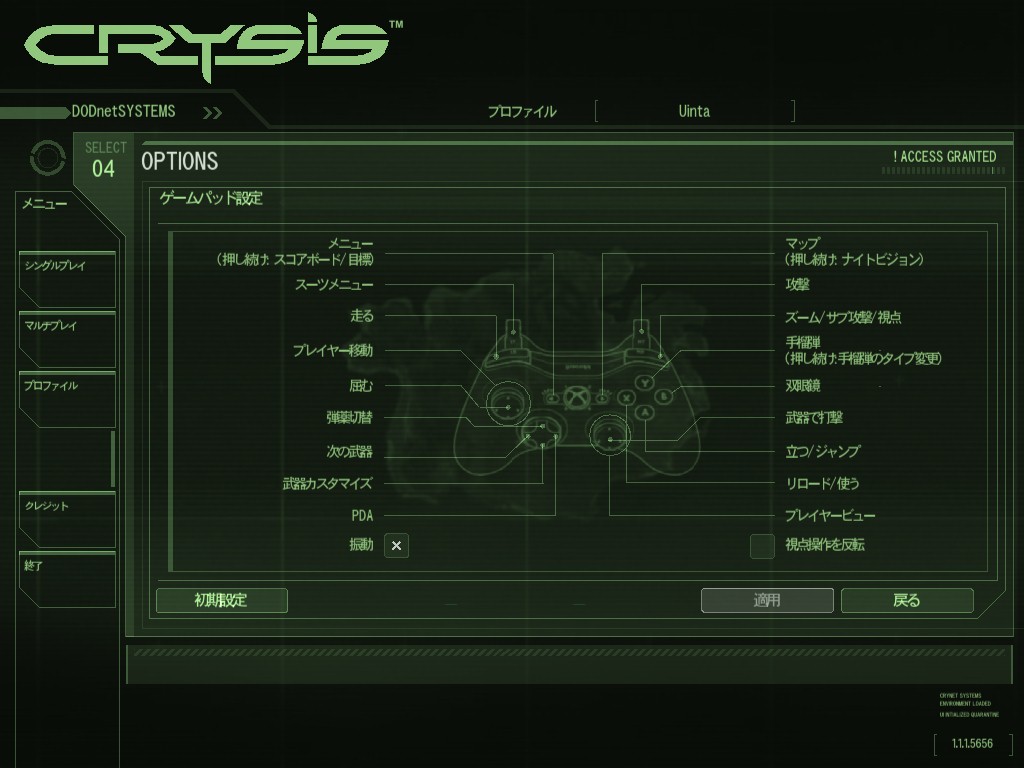Click the Y button on the controller diagram
This screenshot has height=768, width=1024.
coord(645,383)
